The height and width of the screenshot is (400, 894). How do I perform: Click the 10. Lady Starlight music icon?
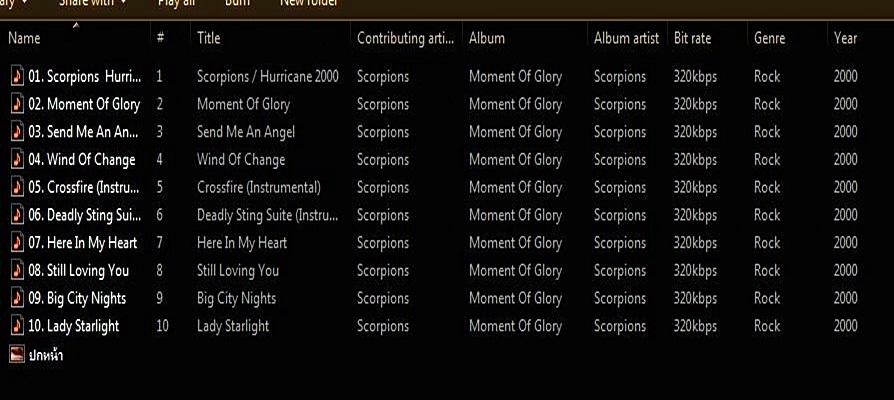point(16,325)
